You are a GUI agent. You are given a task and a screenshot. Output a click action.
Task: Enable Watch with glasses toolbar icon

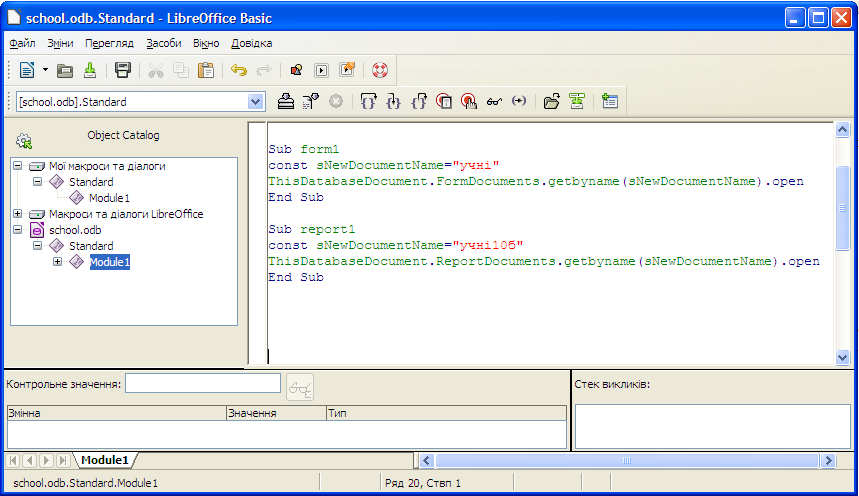click(x=494, y=101)
